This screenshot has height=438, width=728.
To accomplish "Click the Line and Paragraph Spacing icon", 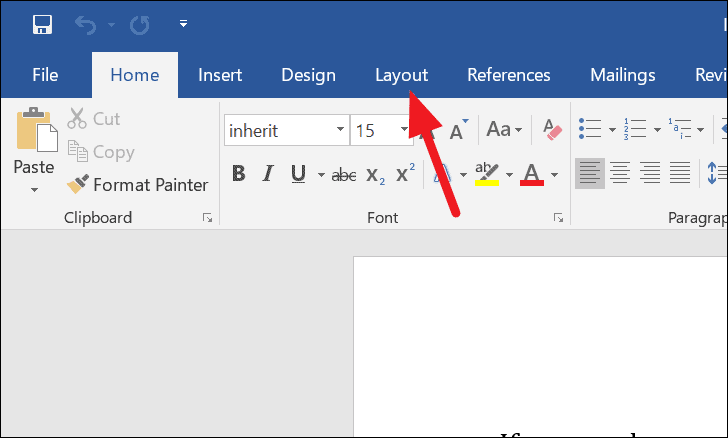I will point(716,173).
